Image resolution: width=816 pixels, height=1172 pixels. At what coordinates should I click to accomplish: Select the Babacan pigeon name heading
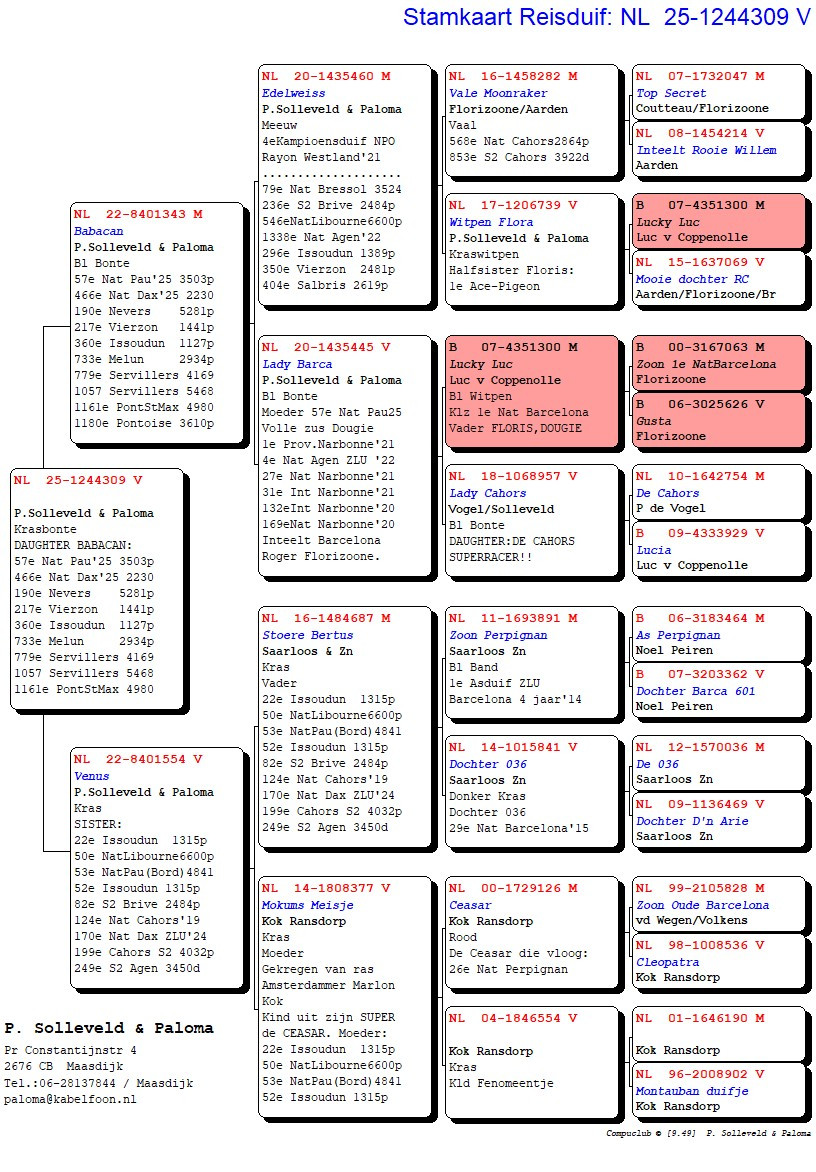pyautogui.click(x=98, y=231)
